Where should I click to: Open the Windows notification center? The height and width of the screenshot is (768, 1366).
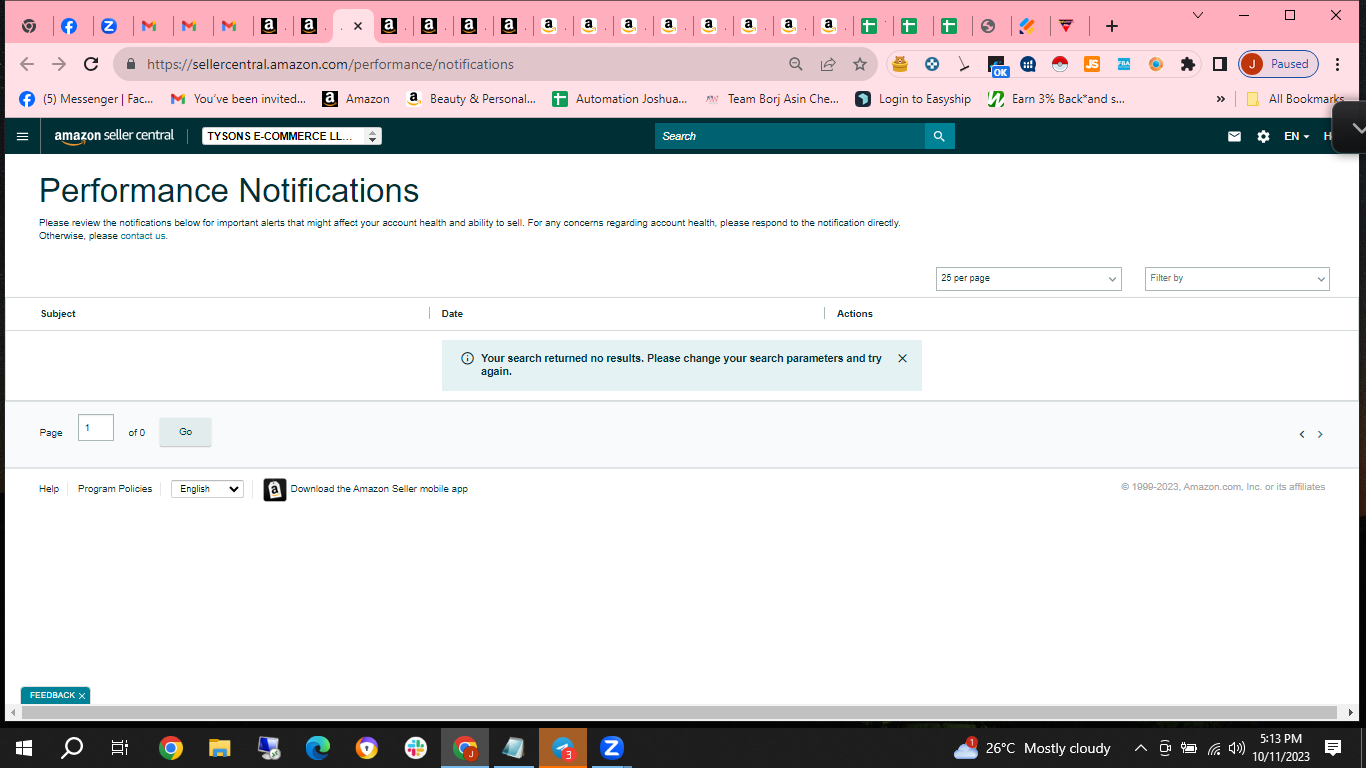[1333, 748]
